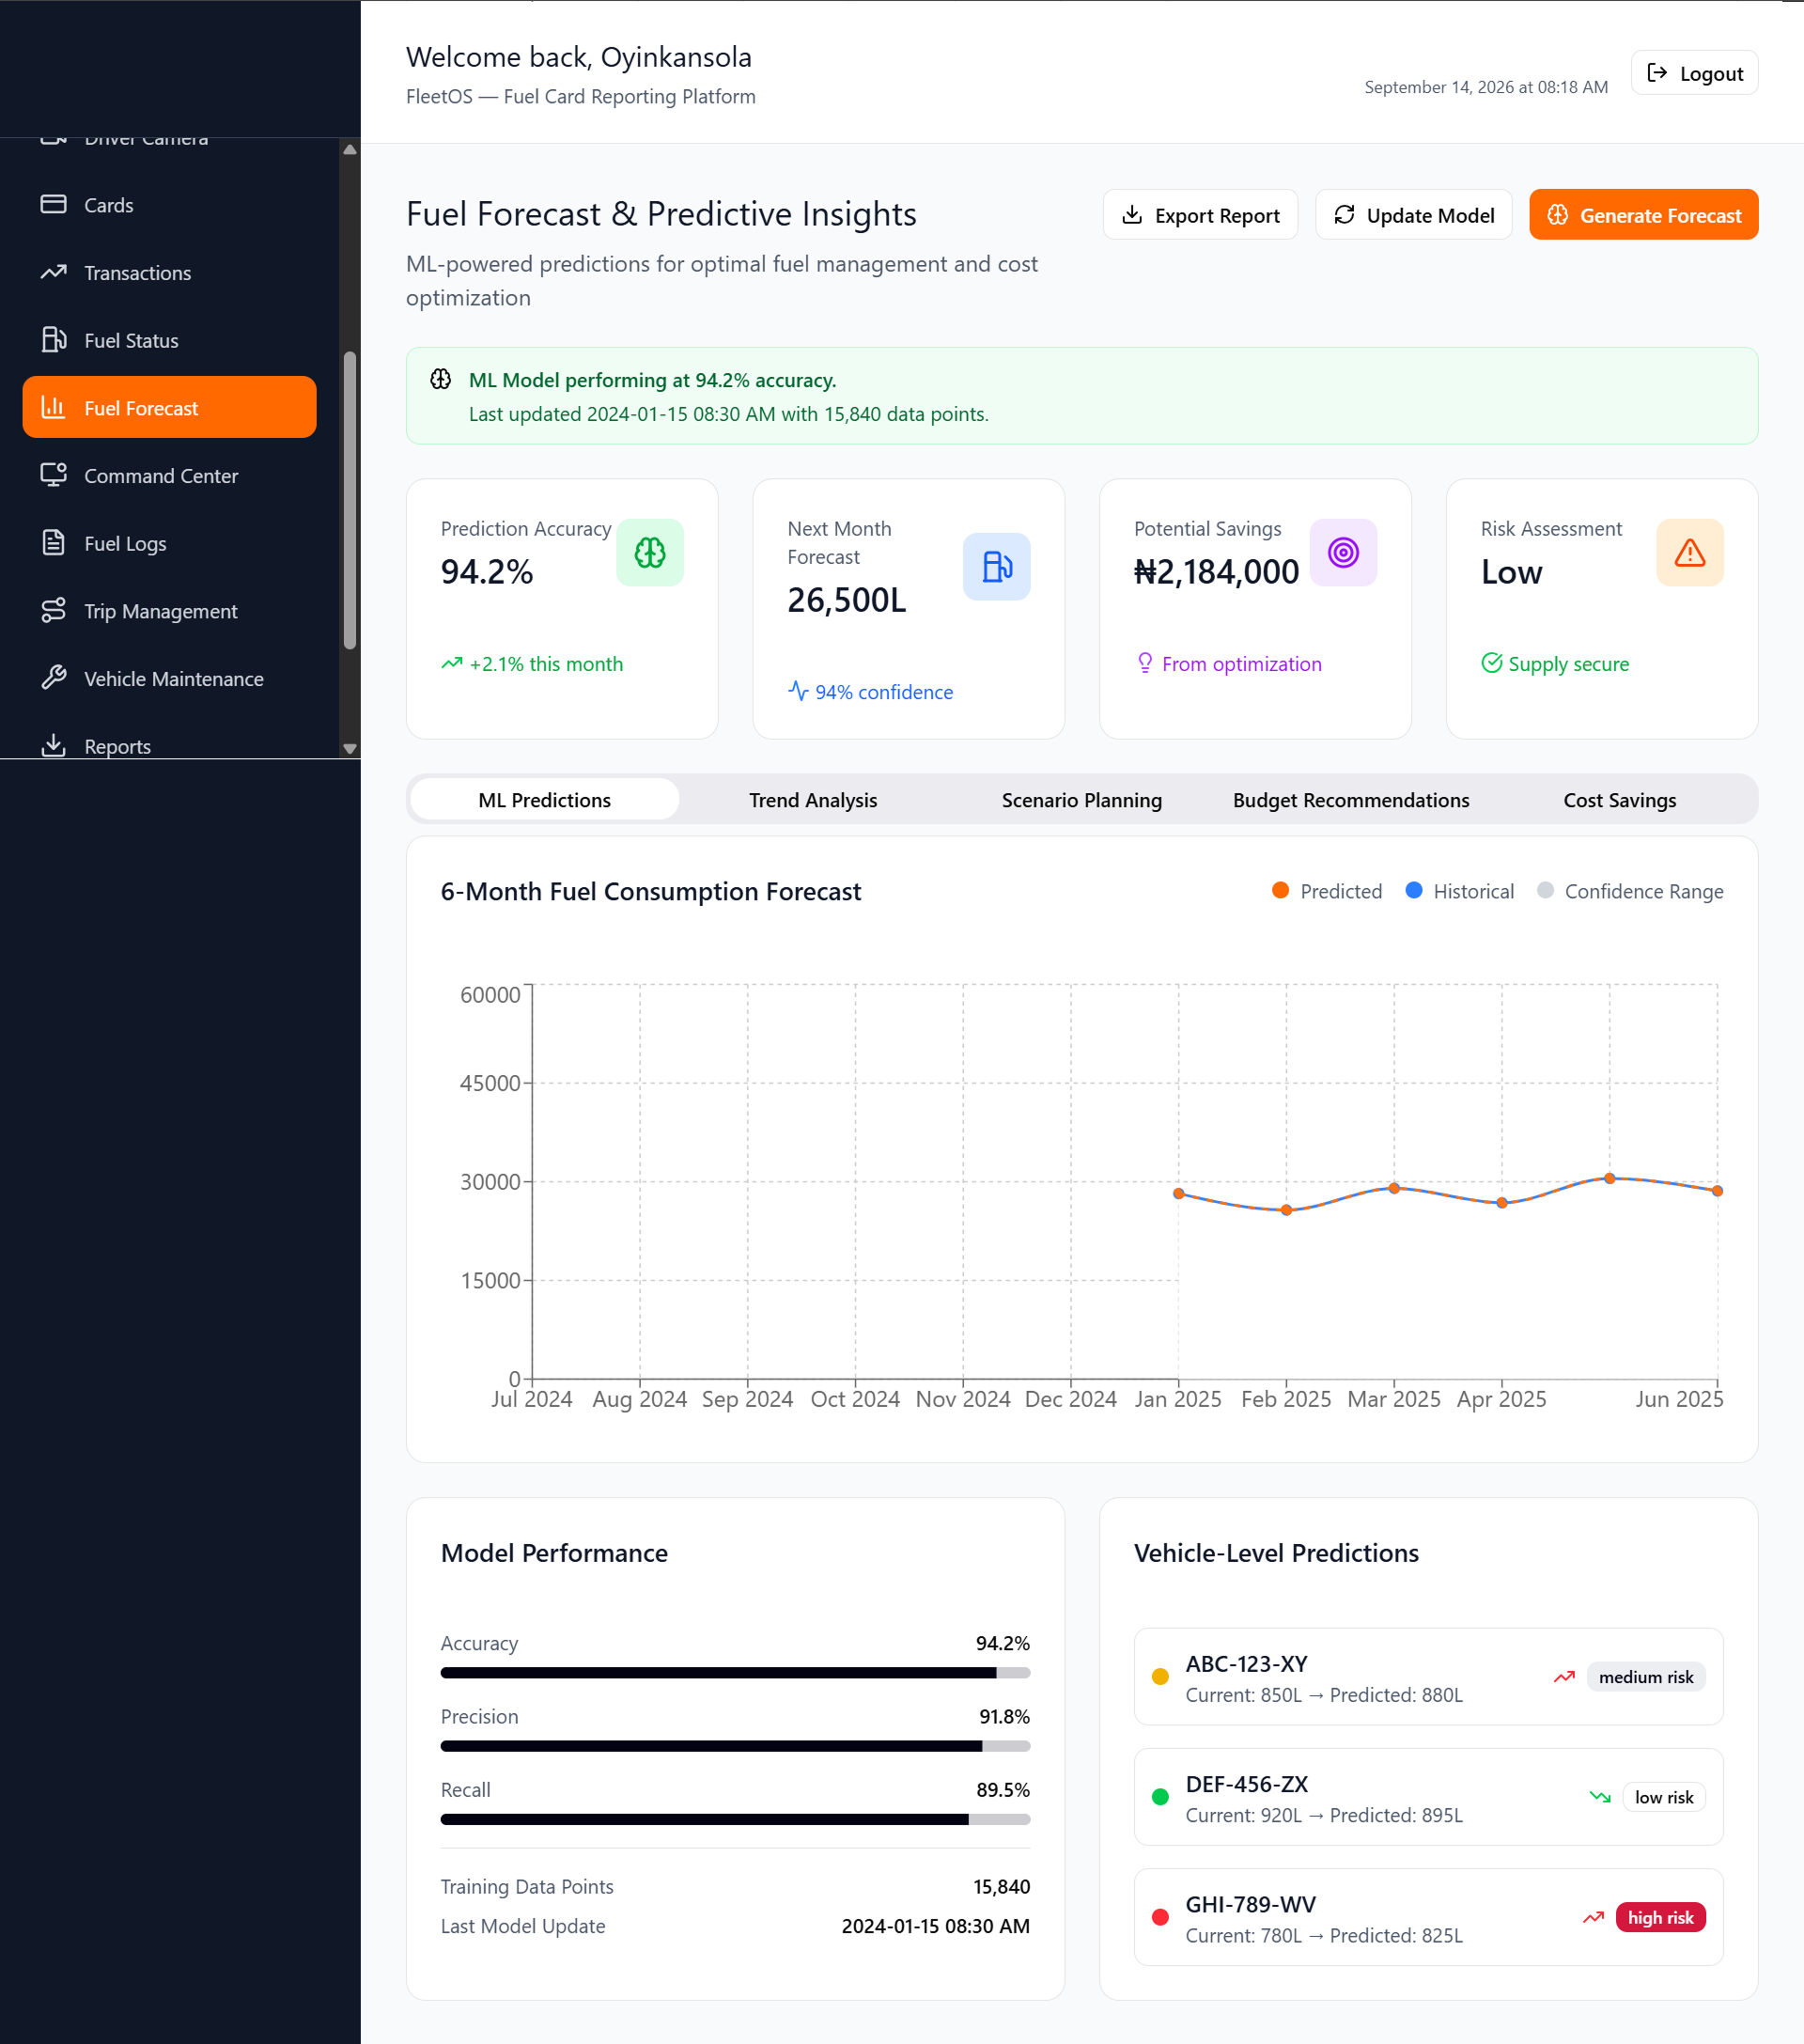Screen dimensions: 1804x2044
Task: Click the Update Model button
Action: point(1413,215)
